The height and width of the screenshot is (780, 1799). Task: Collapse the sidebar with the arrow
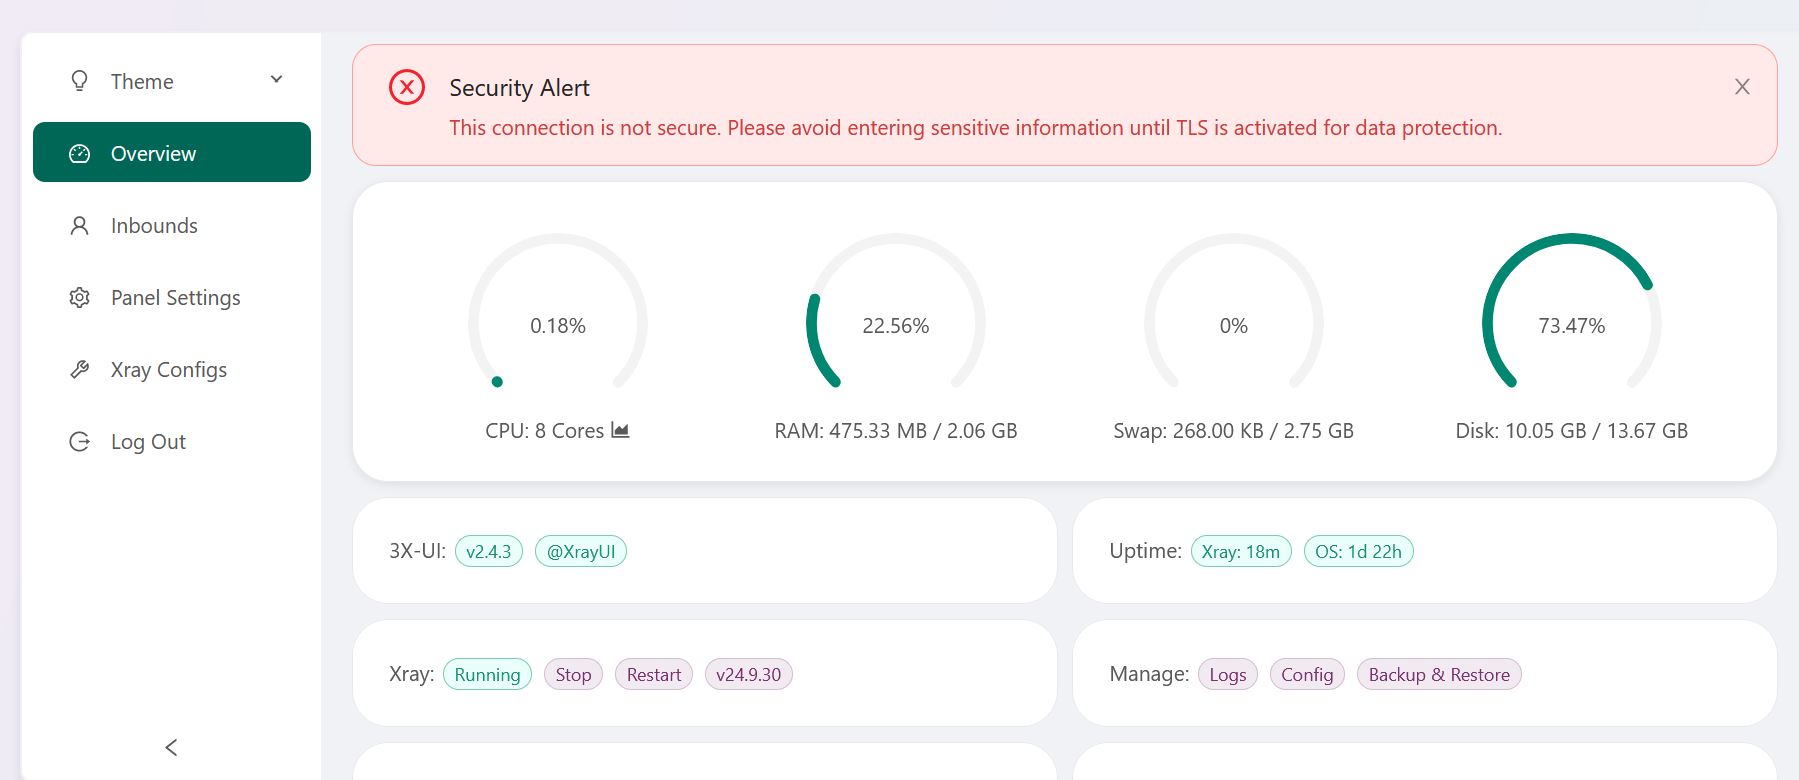pyautogui.click(x=171, y=747)
